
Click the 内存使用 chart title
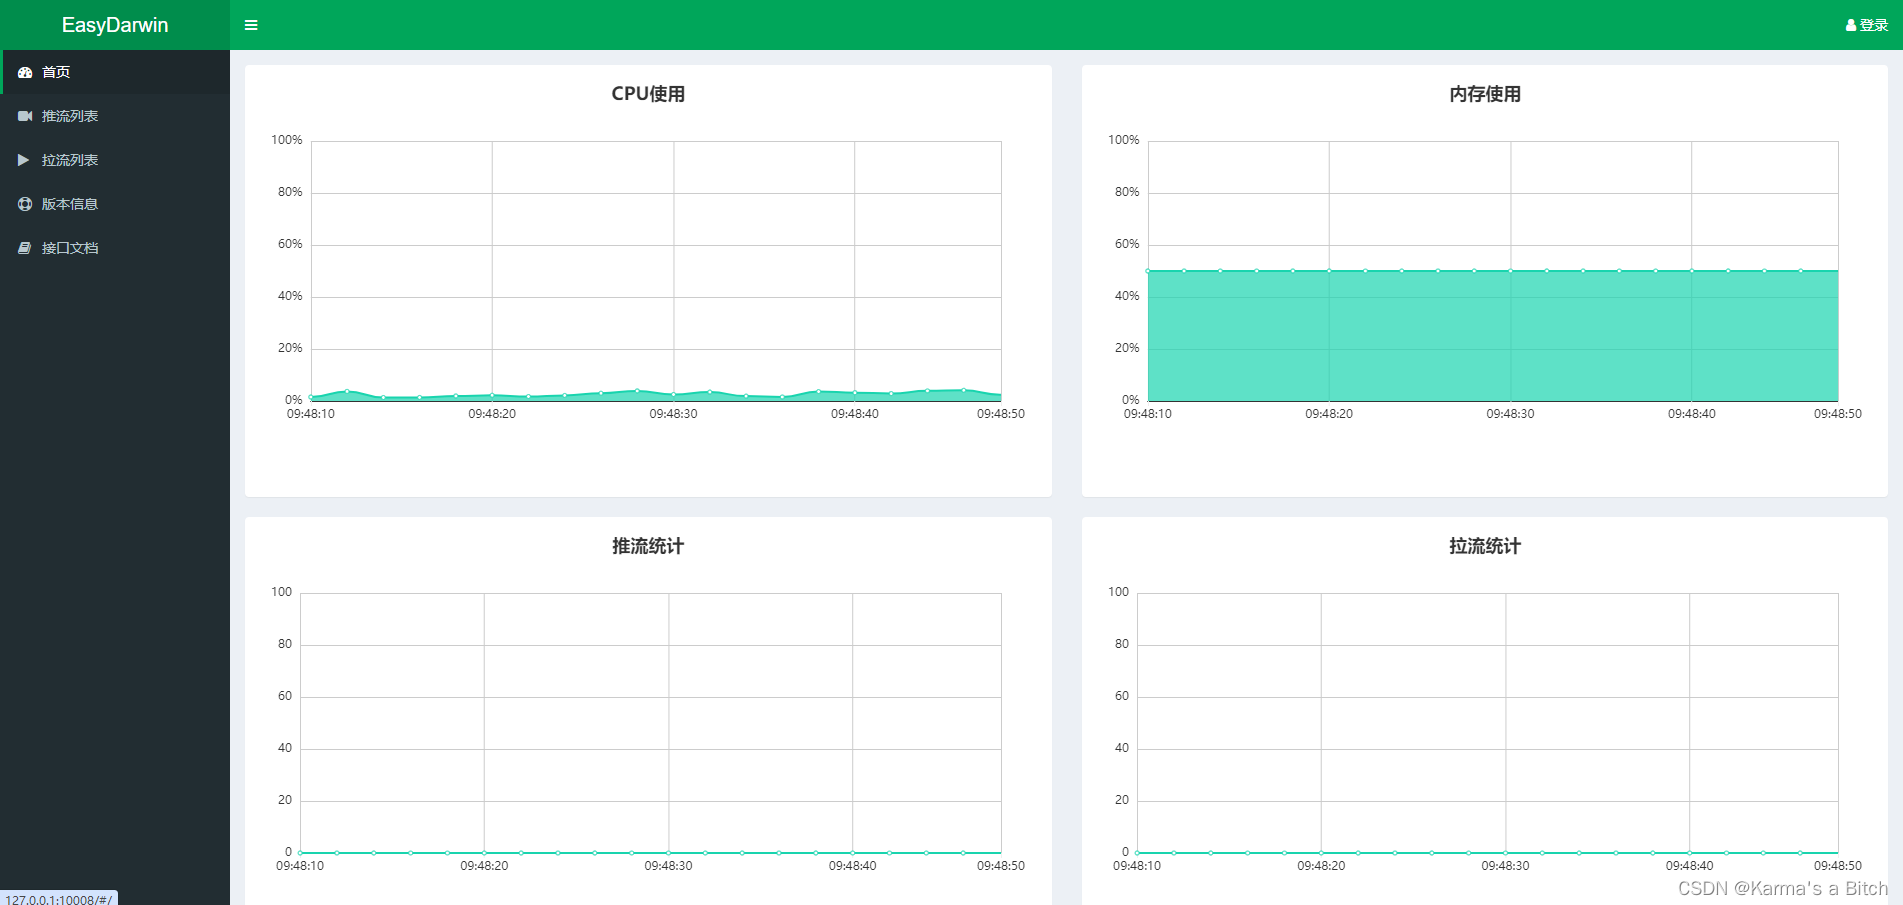1485,94
